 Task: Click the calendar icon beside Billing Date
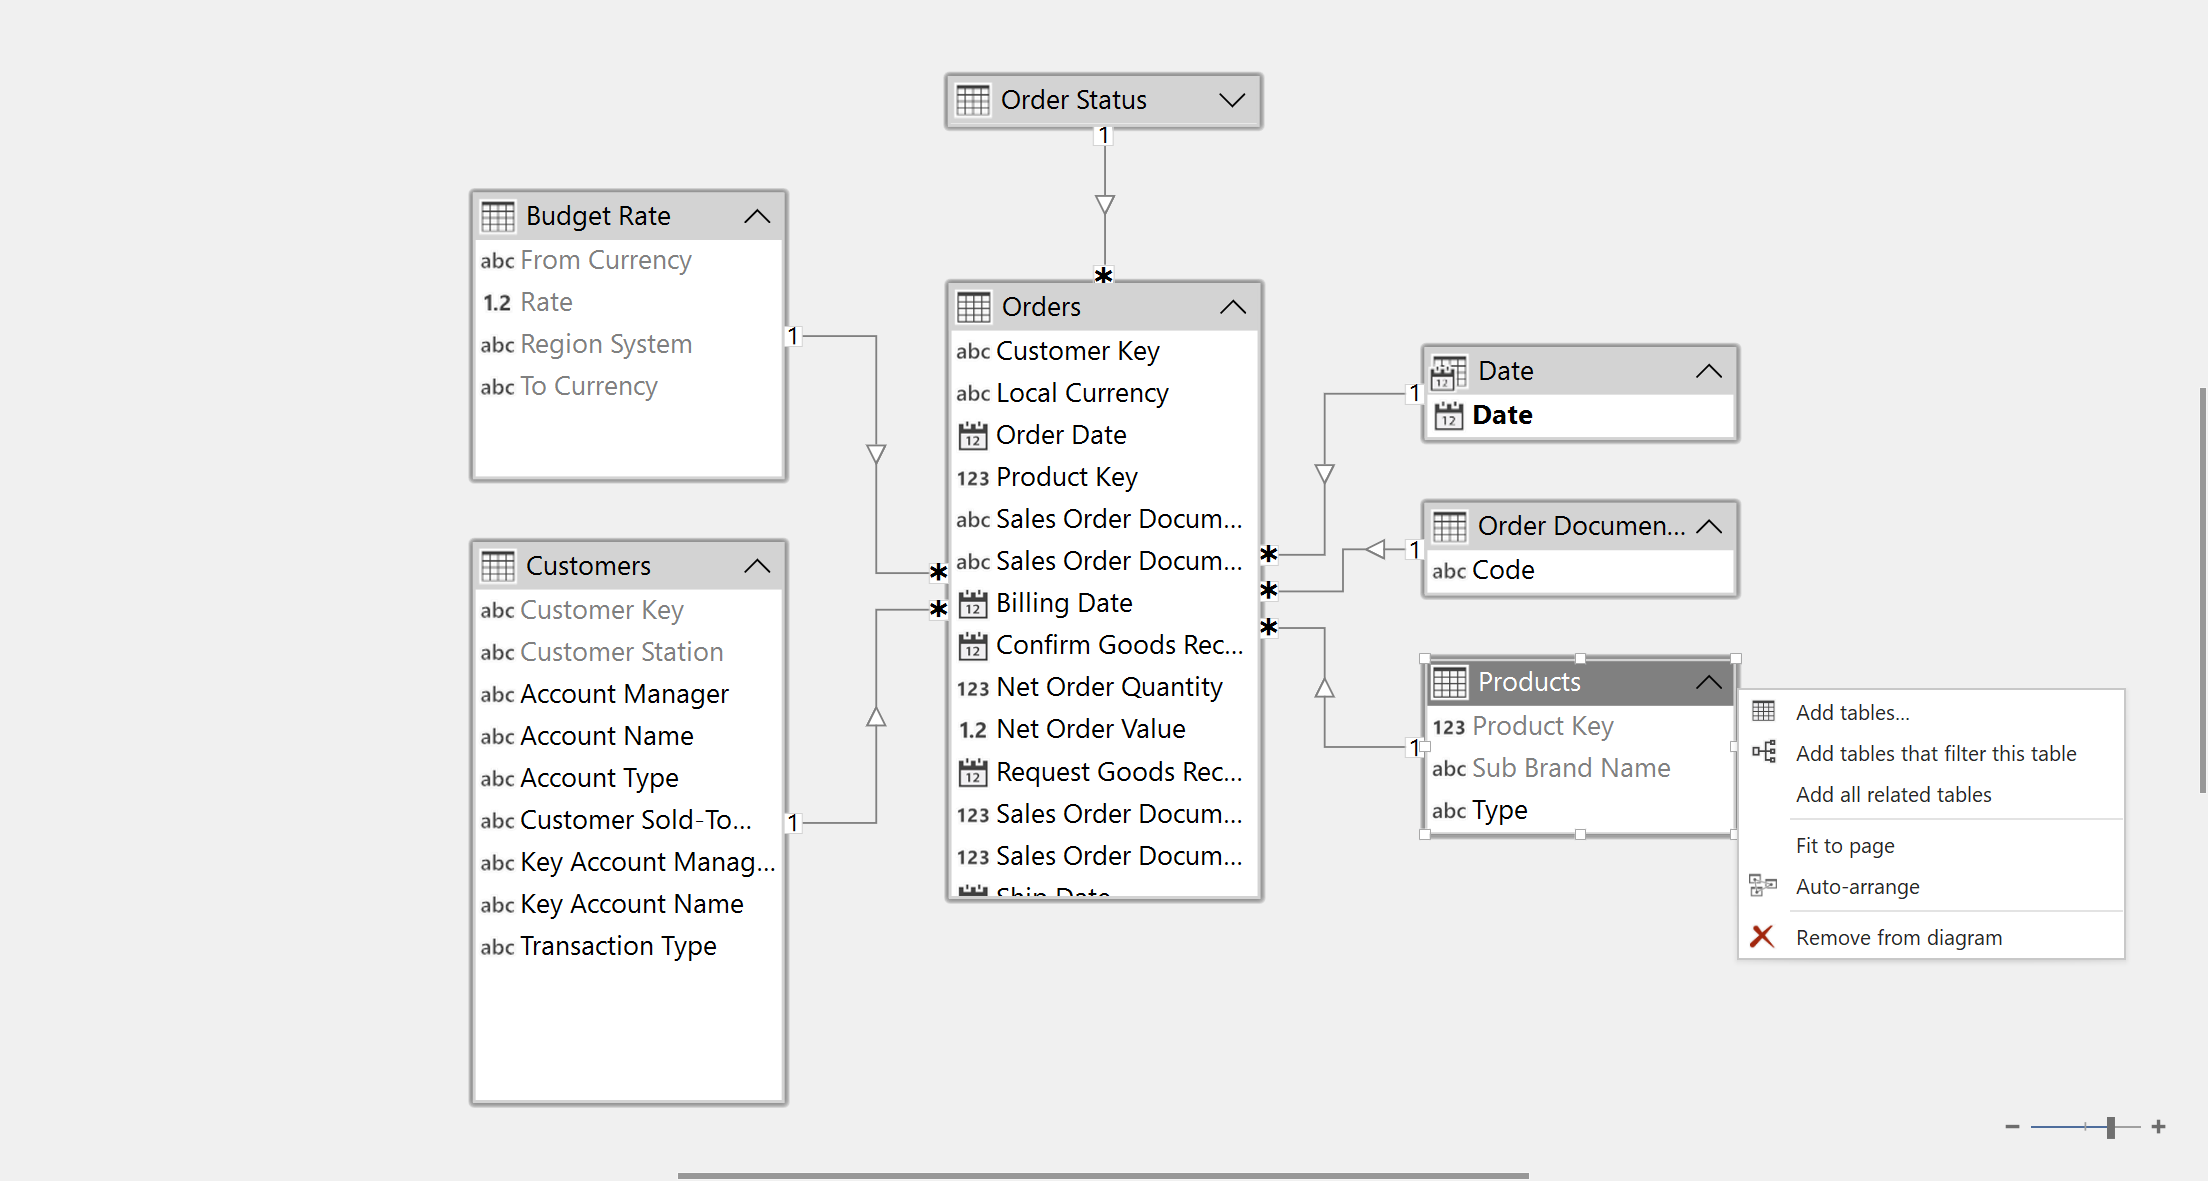click(972, 603)
